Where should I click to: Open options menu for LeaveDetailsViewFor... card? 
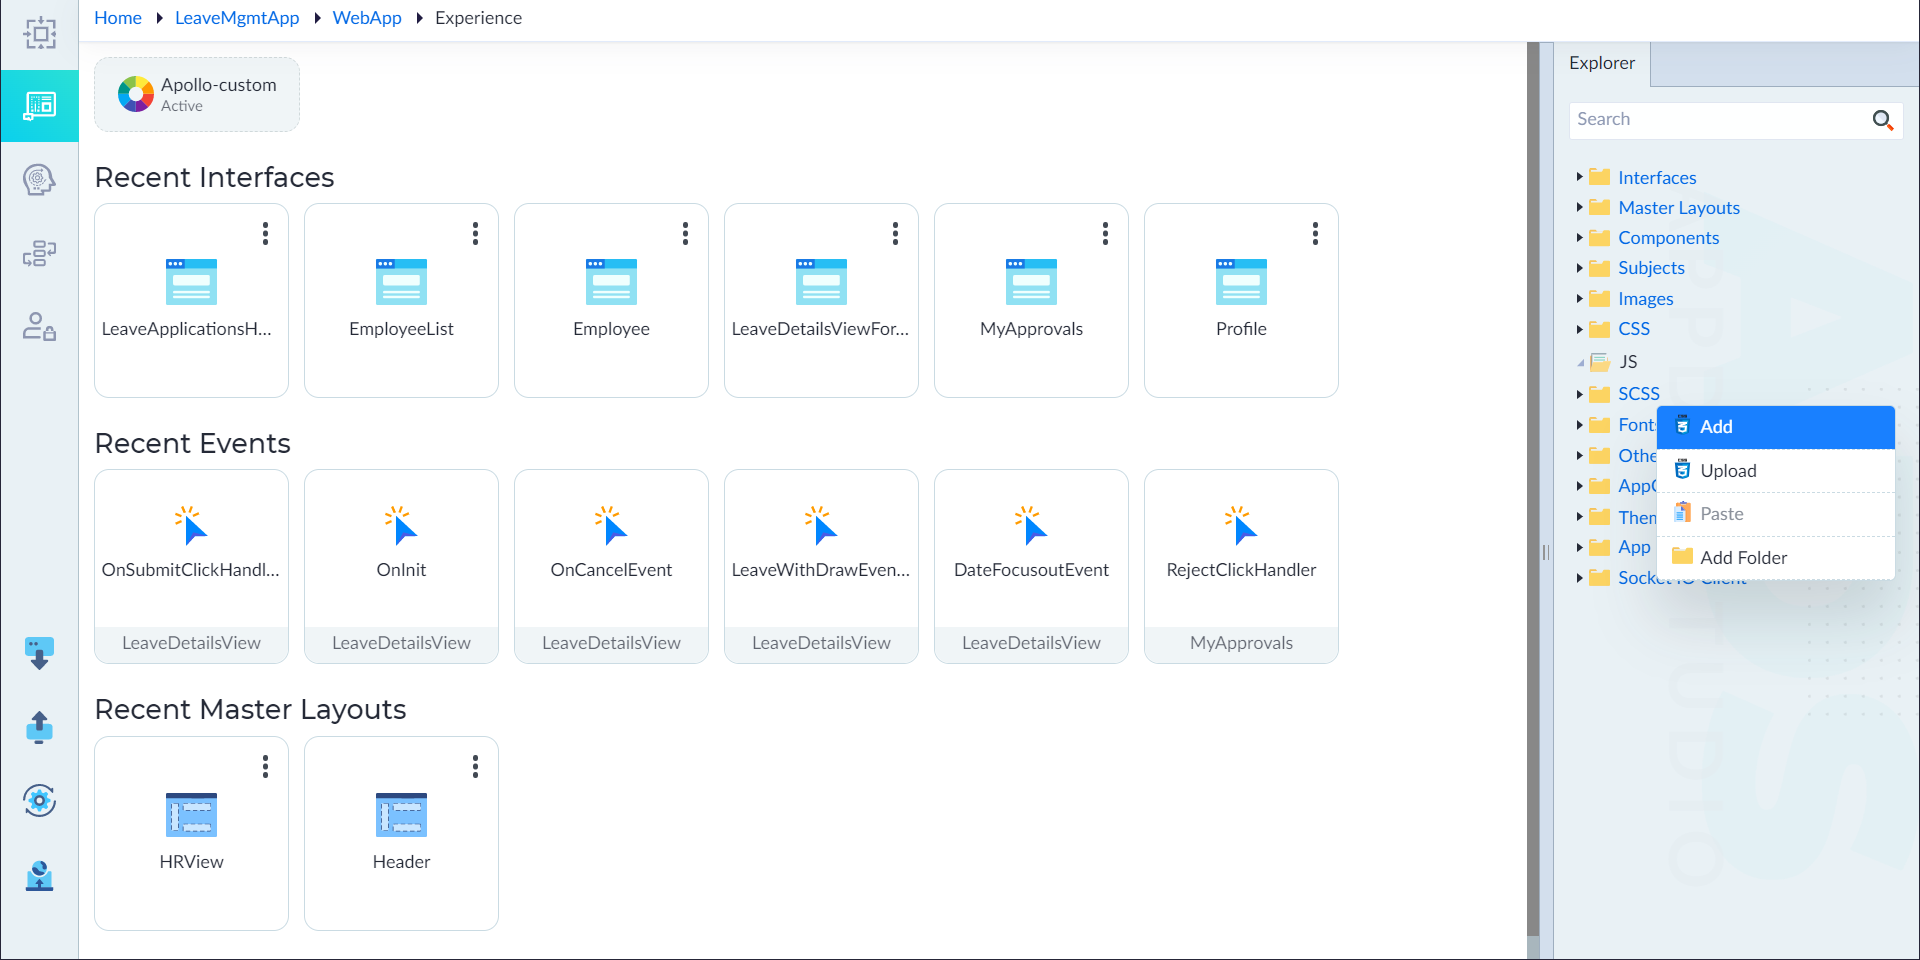click(895, 233)
